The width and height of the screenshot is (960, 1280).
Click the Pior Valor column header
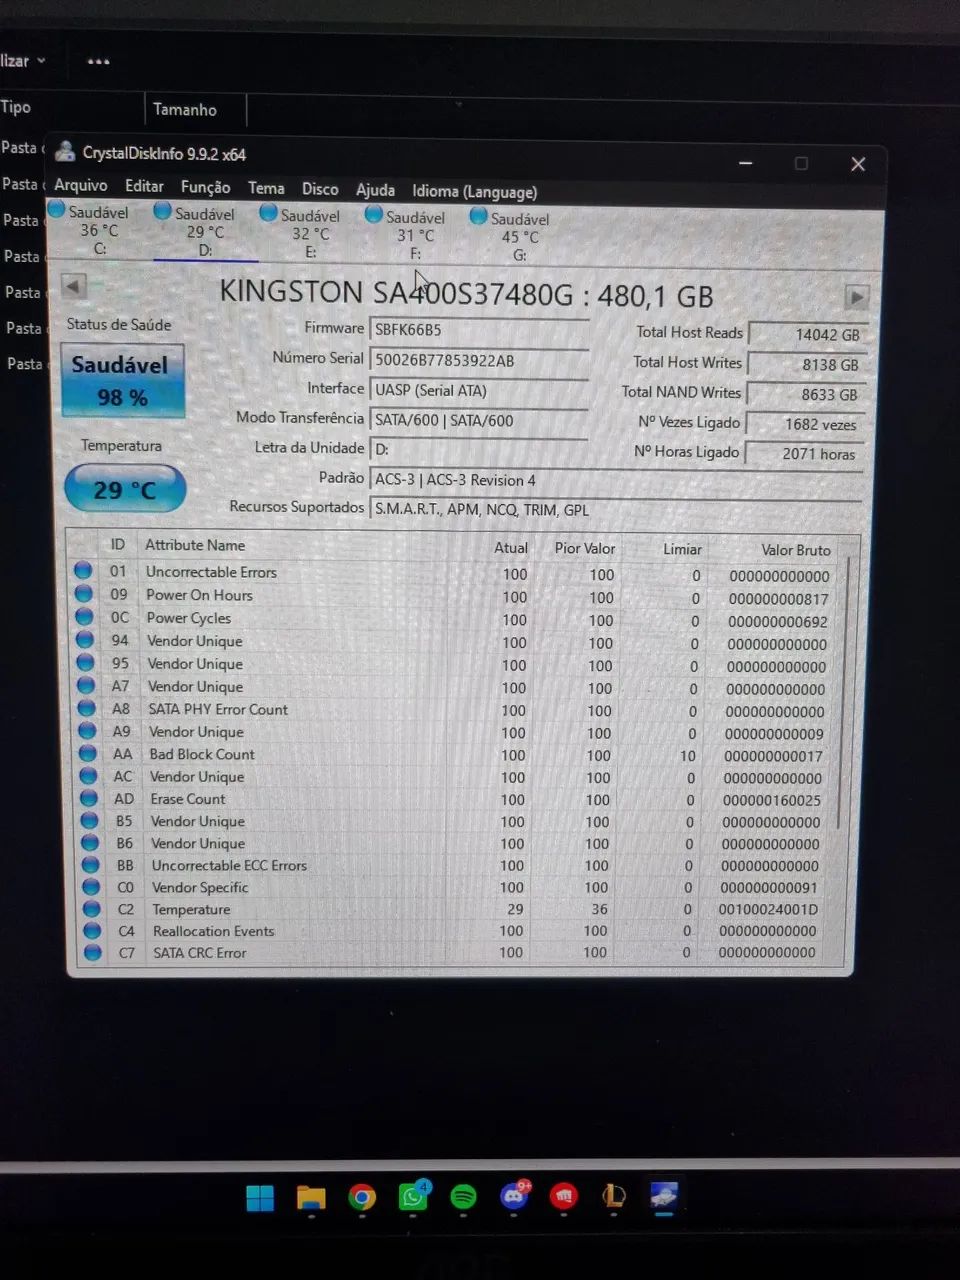pos(585,548)
